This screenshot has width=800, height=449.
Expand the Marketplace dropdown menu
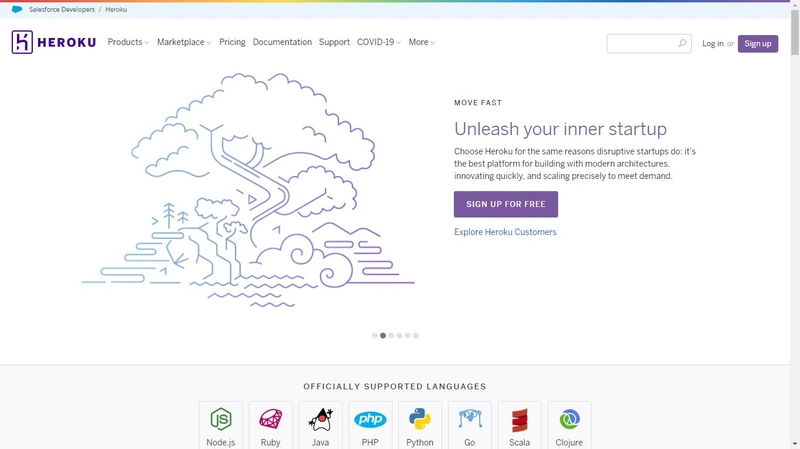pos(184,42)
